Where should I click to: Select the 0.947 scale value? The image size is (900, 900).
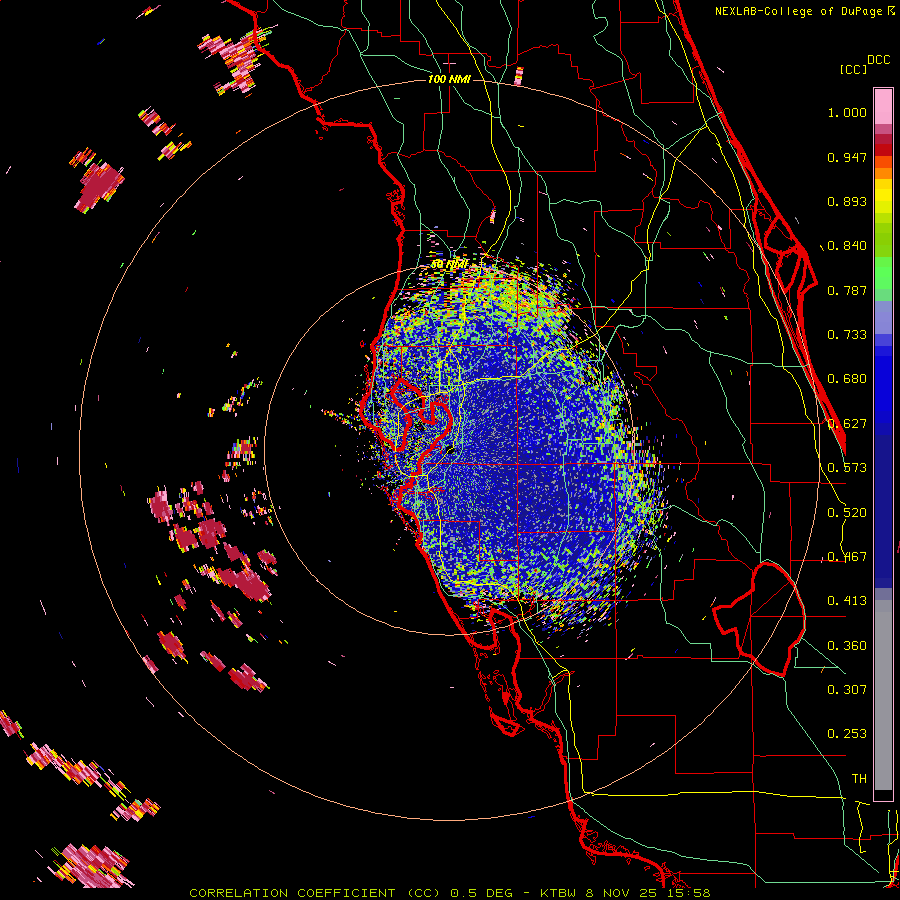[847, 157]
